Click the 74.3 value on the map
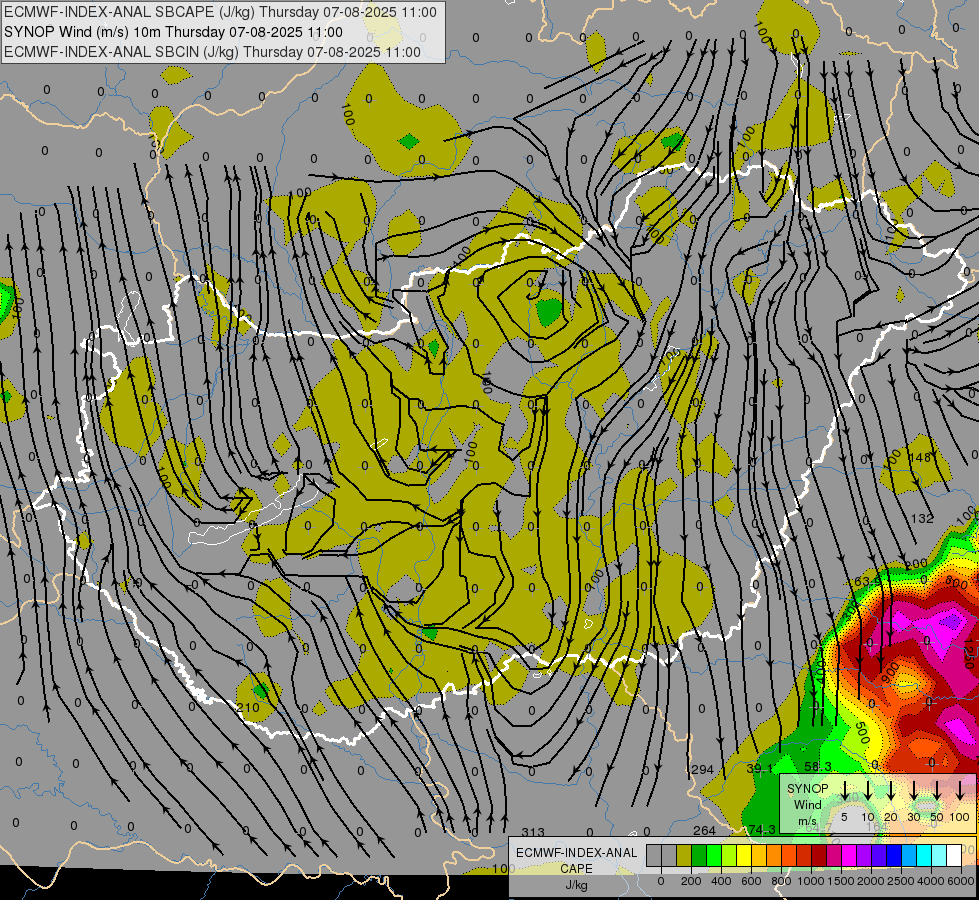Viewport: 979px width, 900px height. [761, 829]
